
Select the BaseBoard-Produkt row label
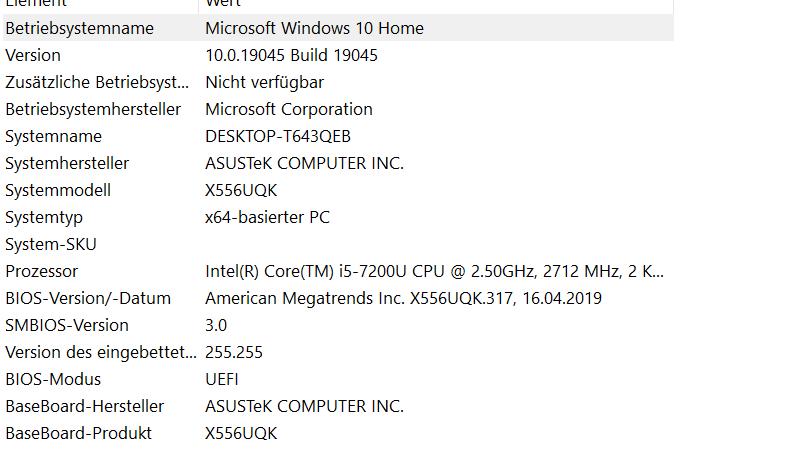pos(79,433)
